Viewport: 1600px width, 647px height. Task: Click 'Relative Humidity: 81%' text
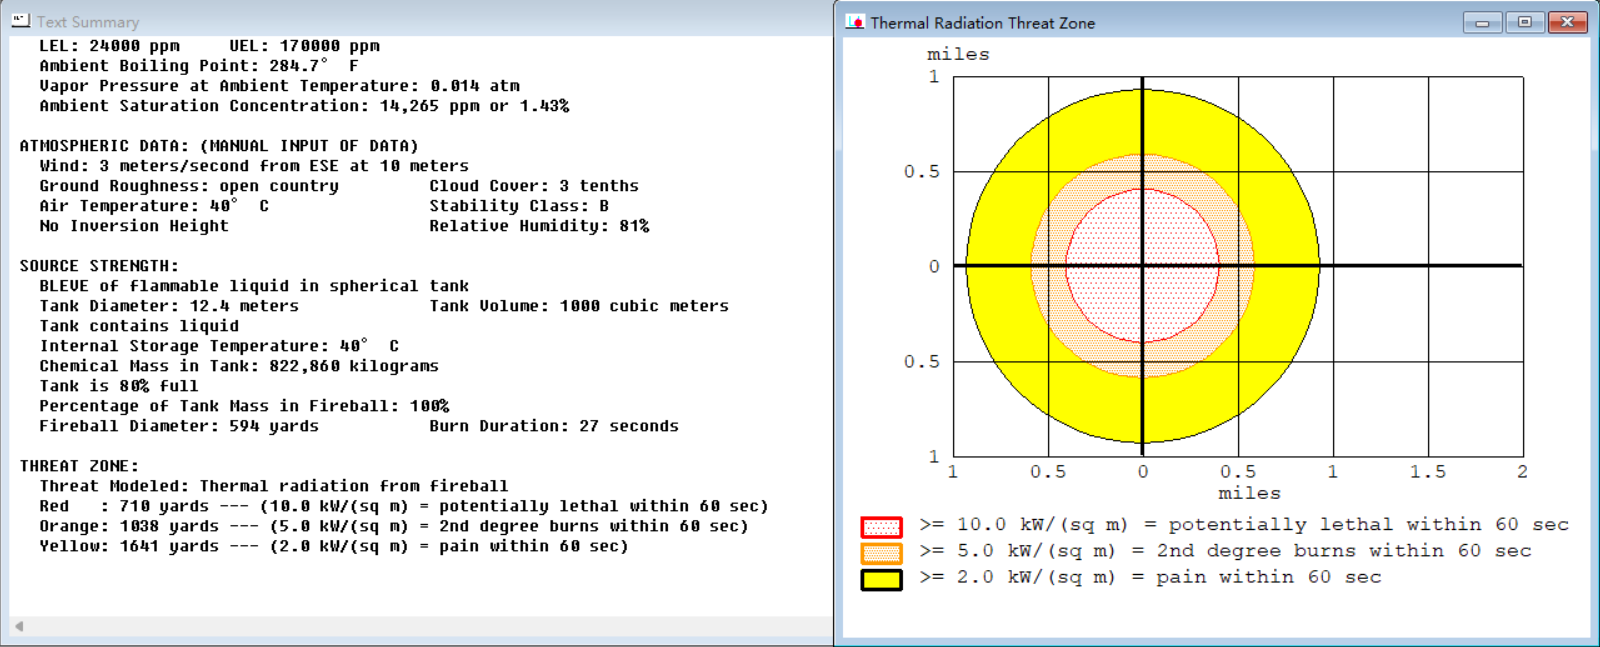[x=539, y=226]
